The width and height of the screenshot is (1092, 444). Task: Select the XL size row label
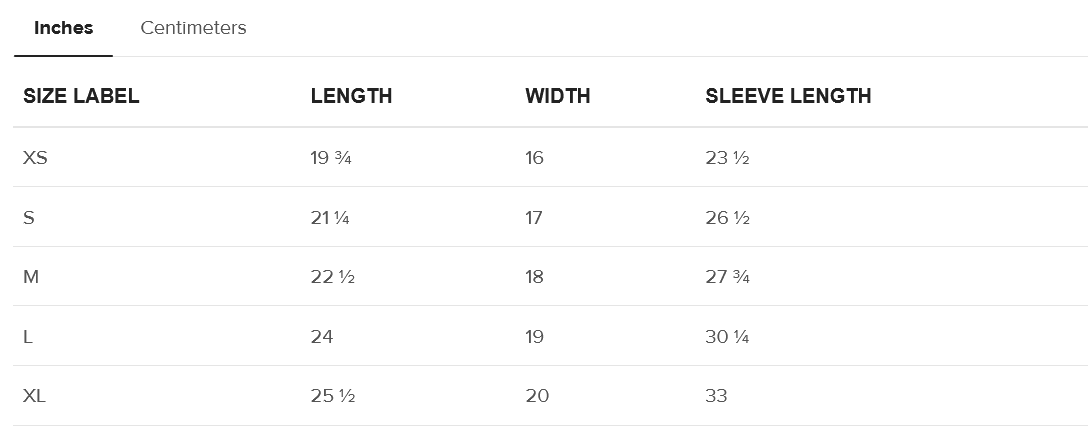click(34, 396)
